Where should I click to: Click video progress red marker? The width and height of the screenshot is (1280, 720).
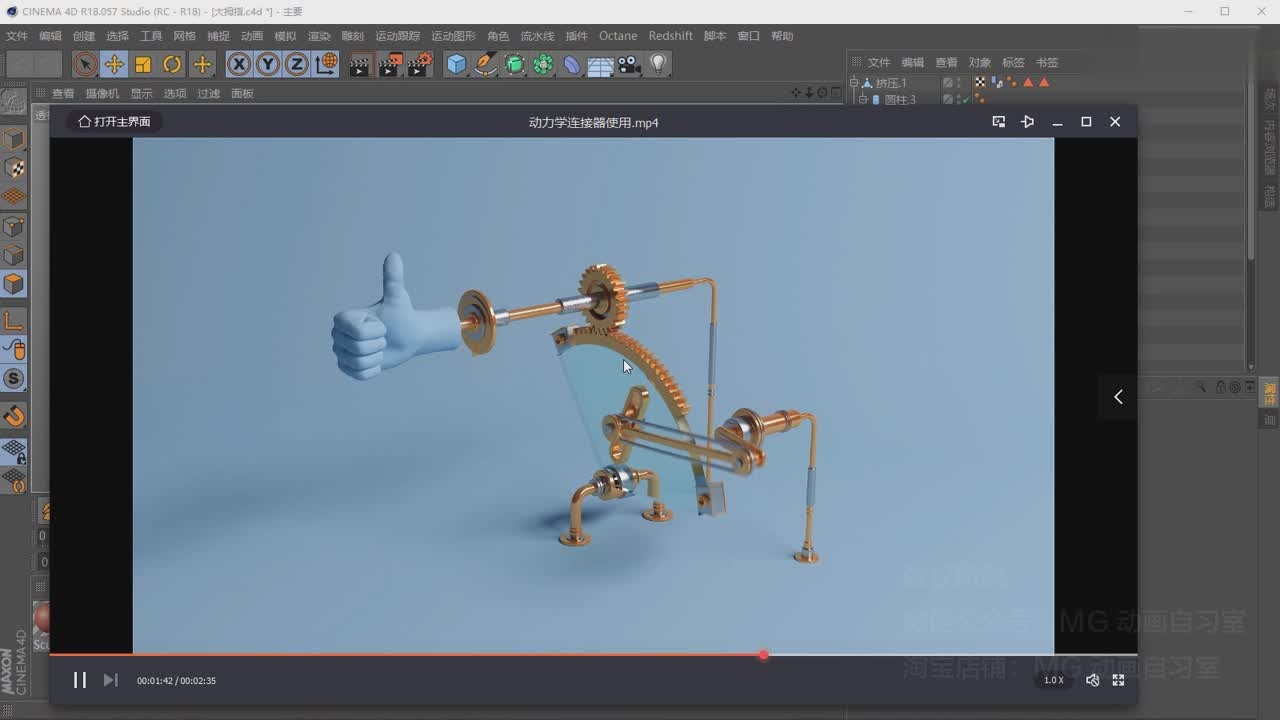tap(763, 655)
